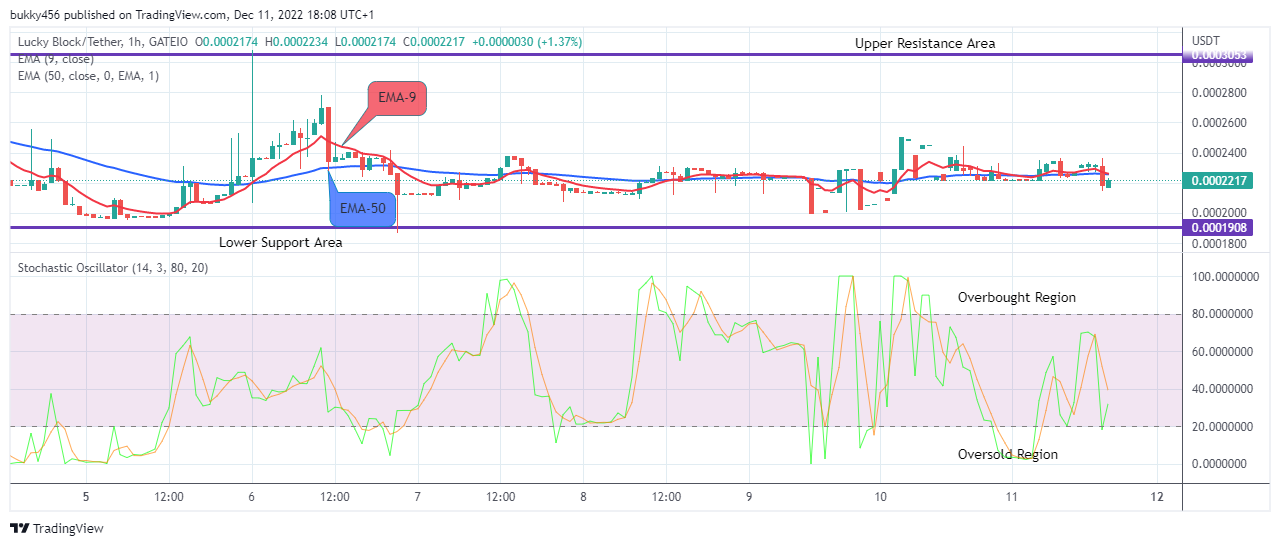The image size is (1280, 546).
Task: Click the date label 12 on time axis
Action: [1157, 497]
